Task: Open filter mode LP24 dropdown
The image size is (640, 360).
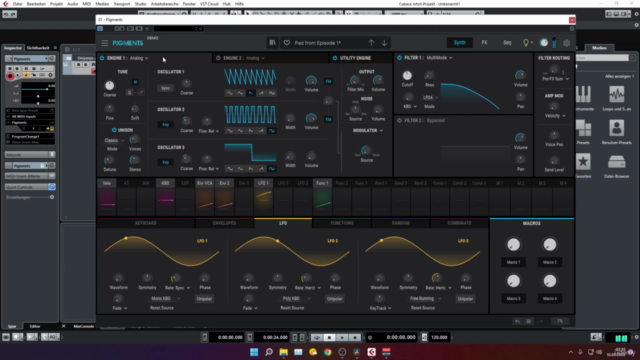Action: coord(430,98)
